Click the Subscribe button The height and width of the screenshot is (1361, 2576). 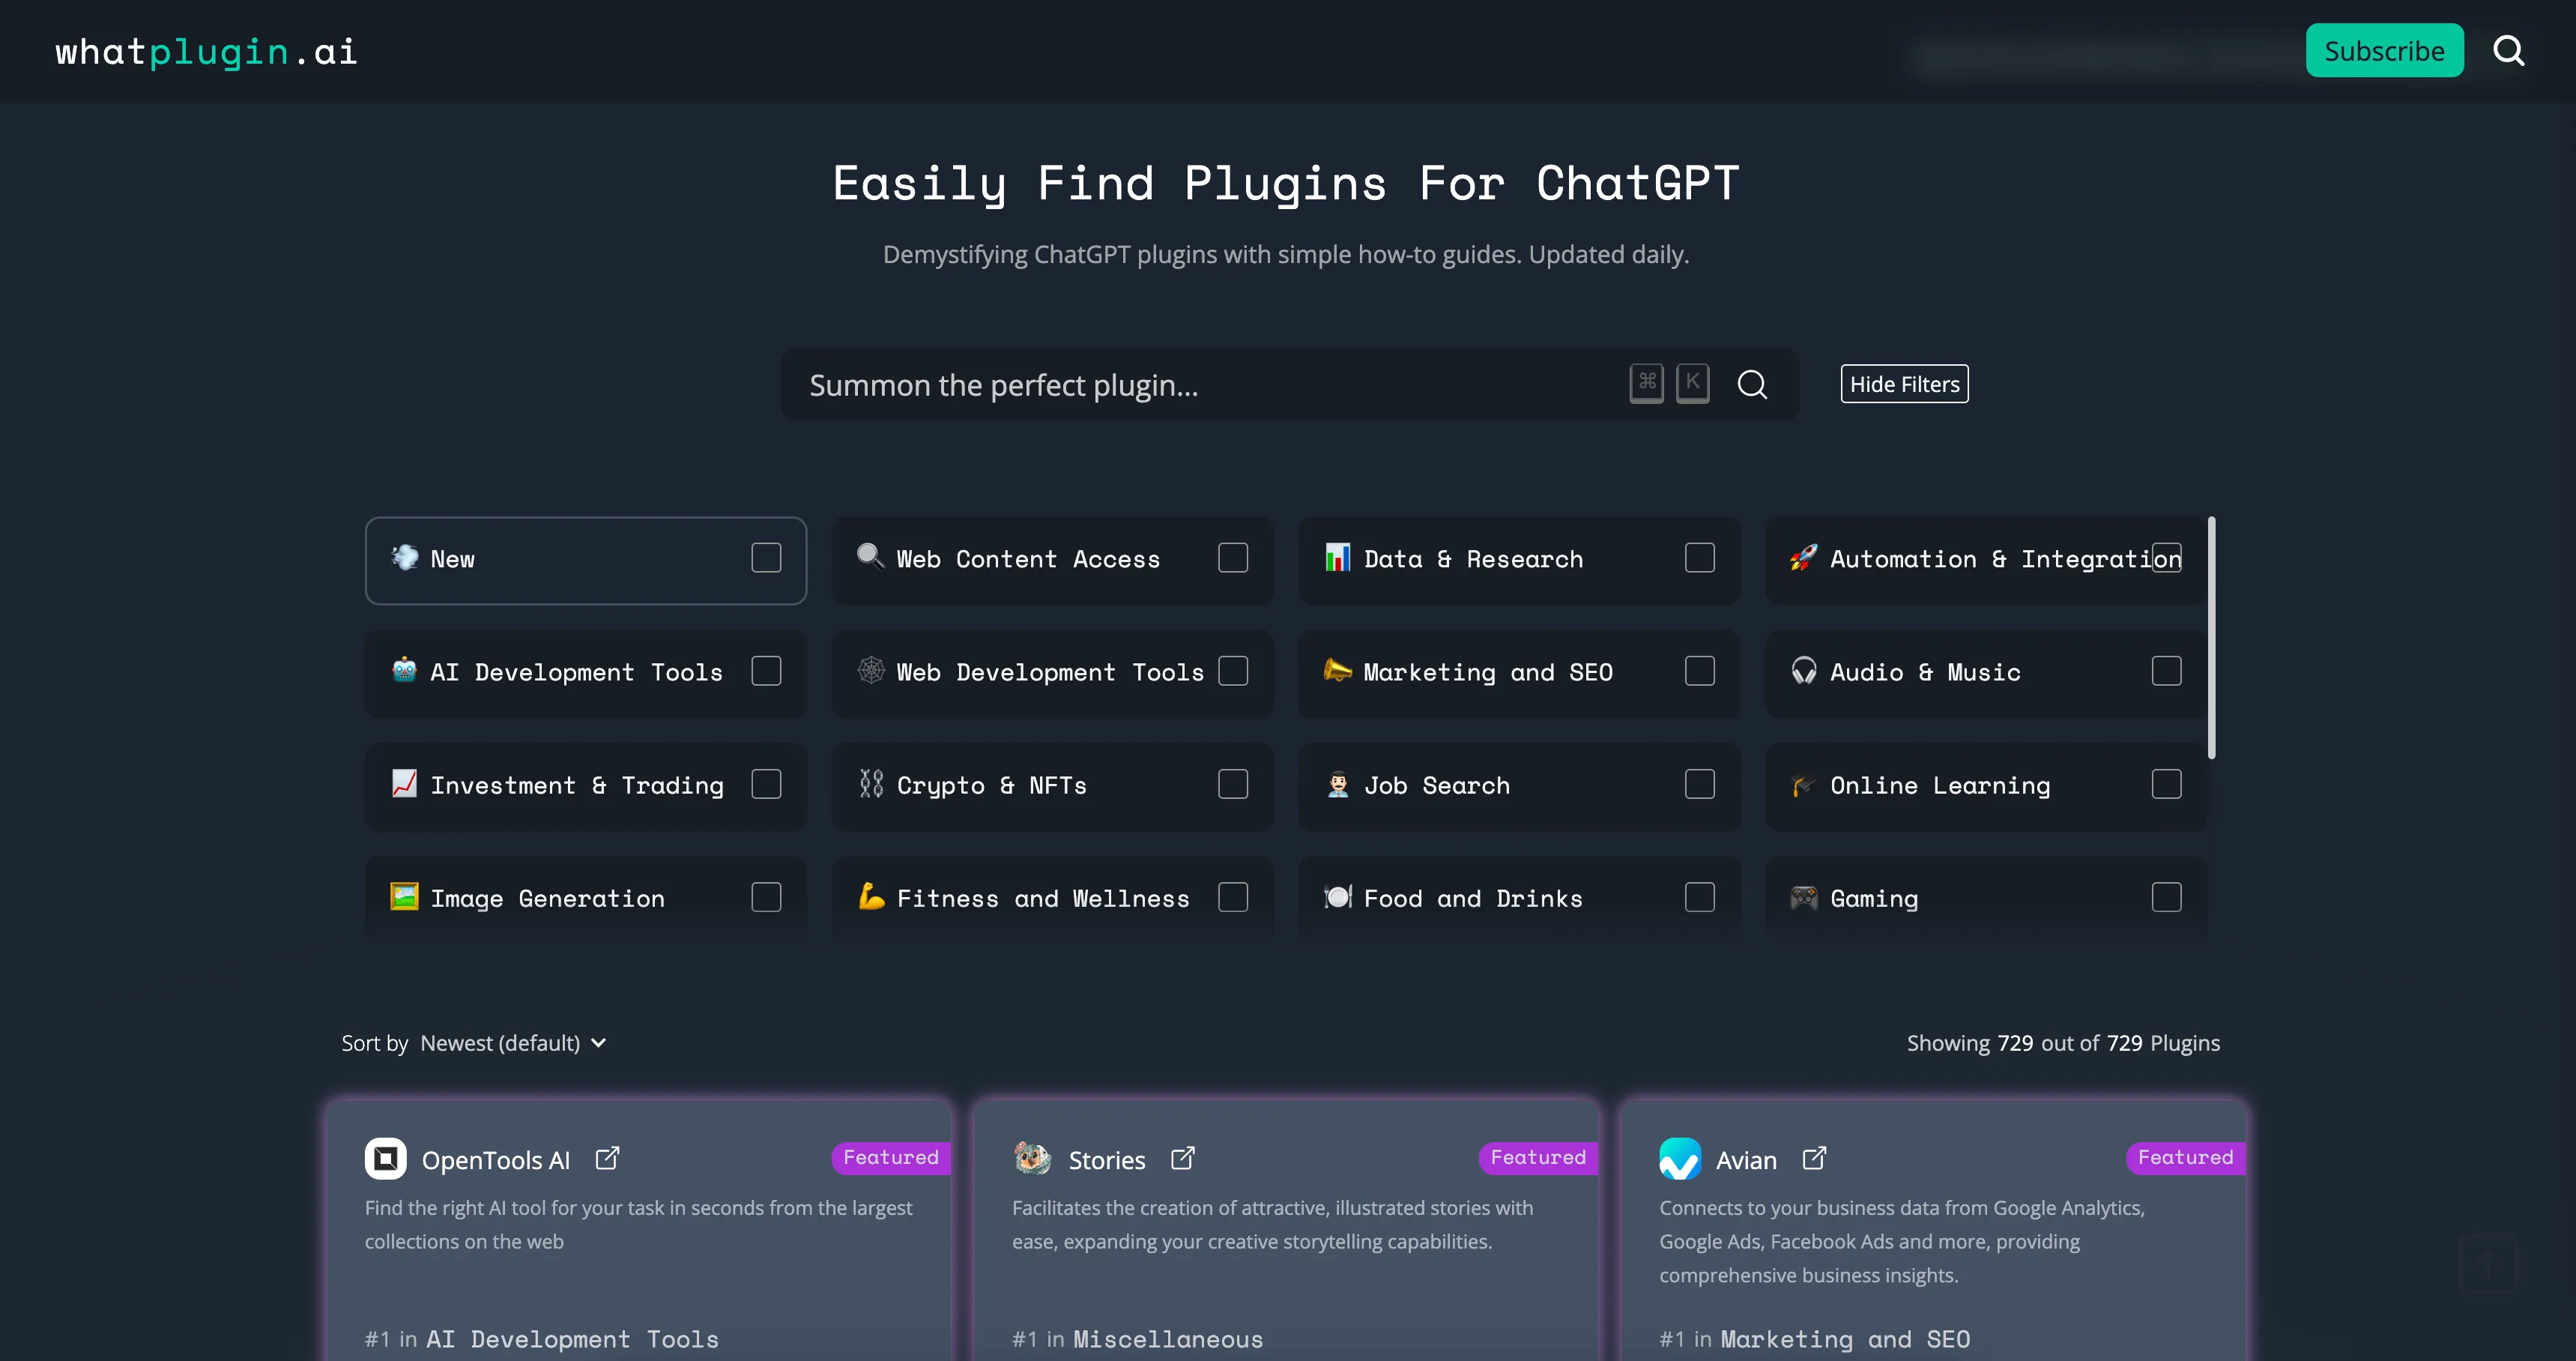[x=2384, y=51]
